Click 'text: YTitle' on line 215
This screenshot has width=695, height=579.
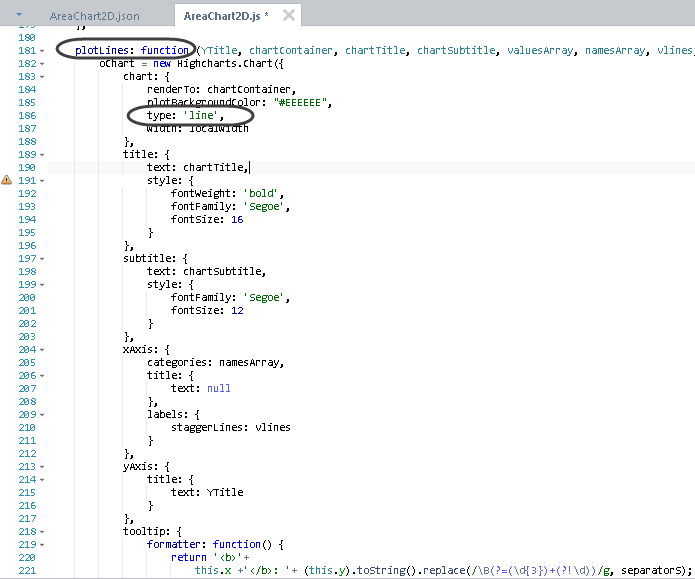pyautogui.click(x=207, y=493)
